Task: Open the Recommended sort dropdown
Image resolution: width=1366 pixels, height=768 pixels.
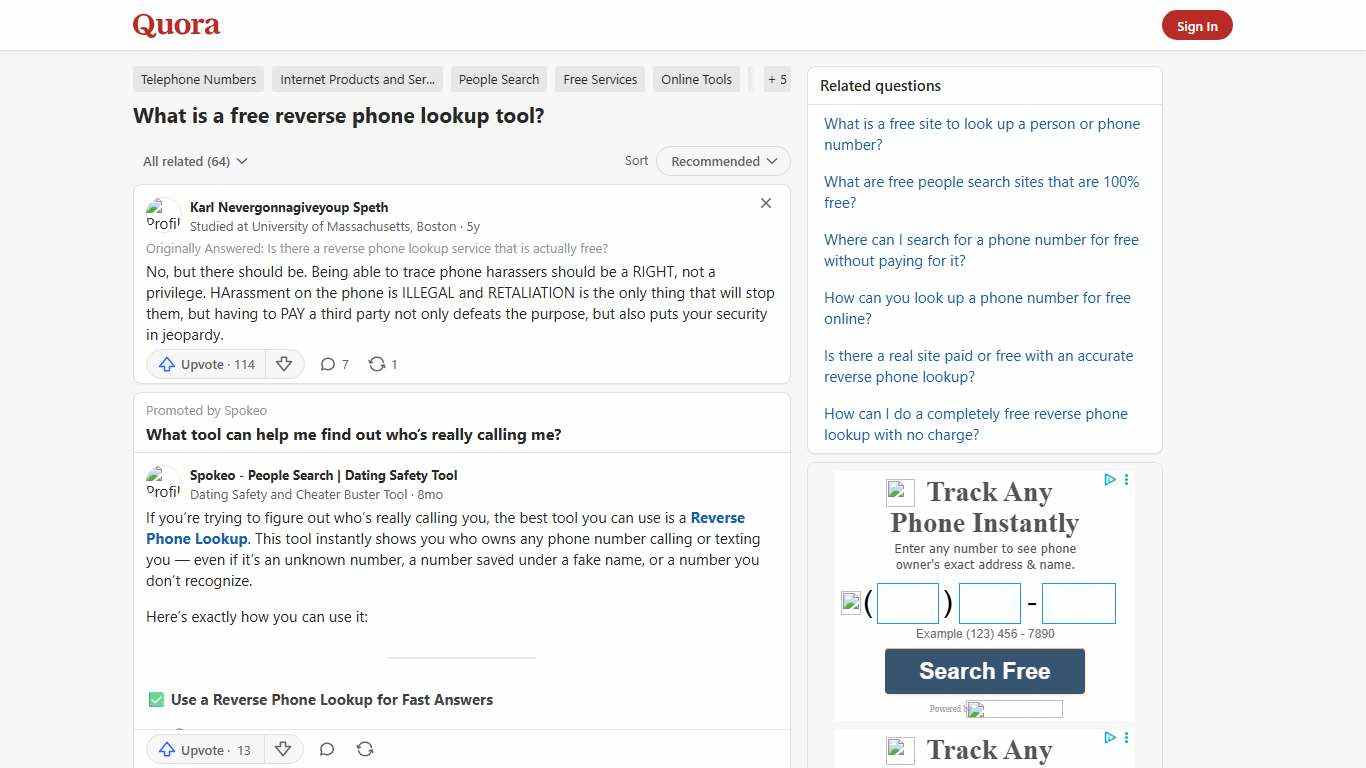Action: [x=722, y=161]
